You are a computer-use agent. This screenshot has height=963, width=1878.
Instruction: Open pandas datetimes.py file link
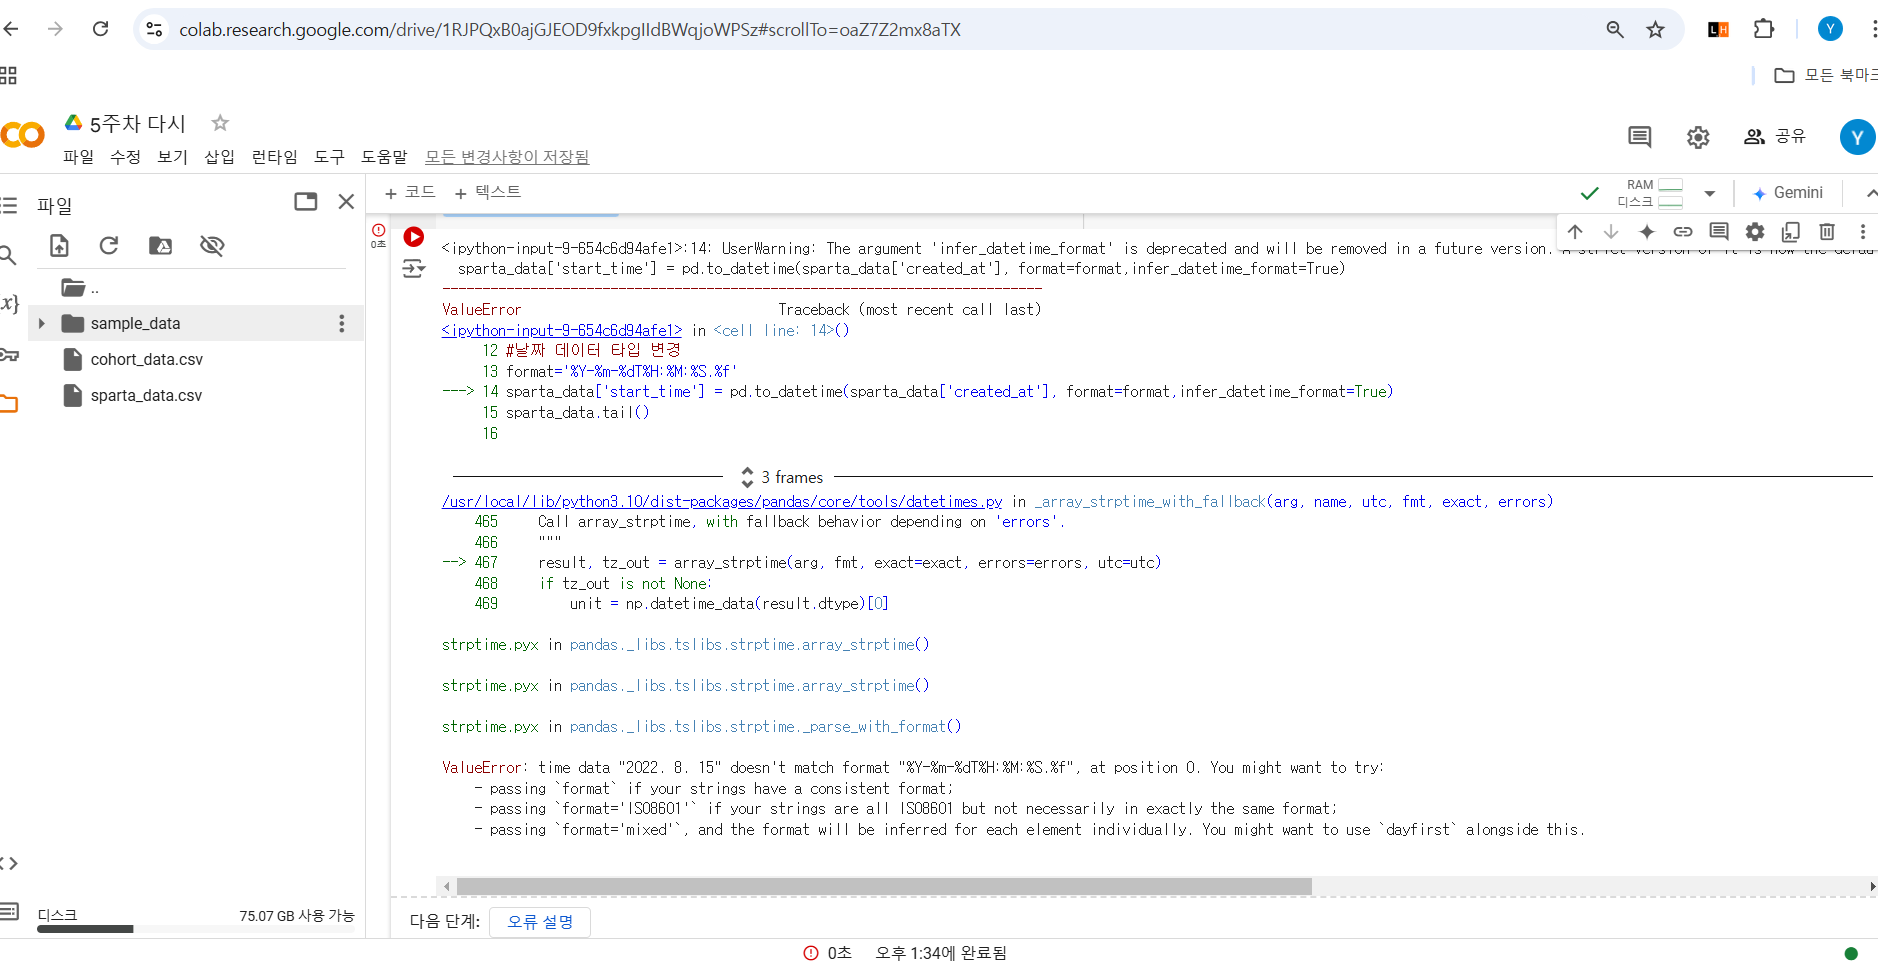point(722,501)
